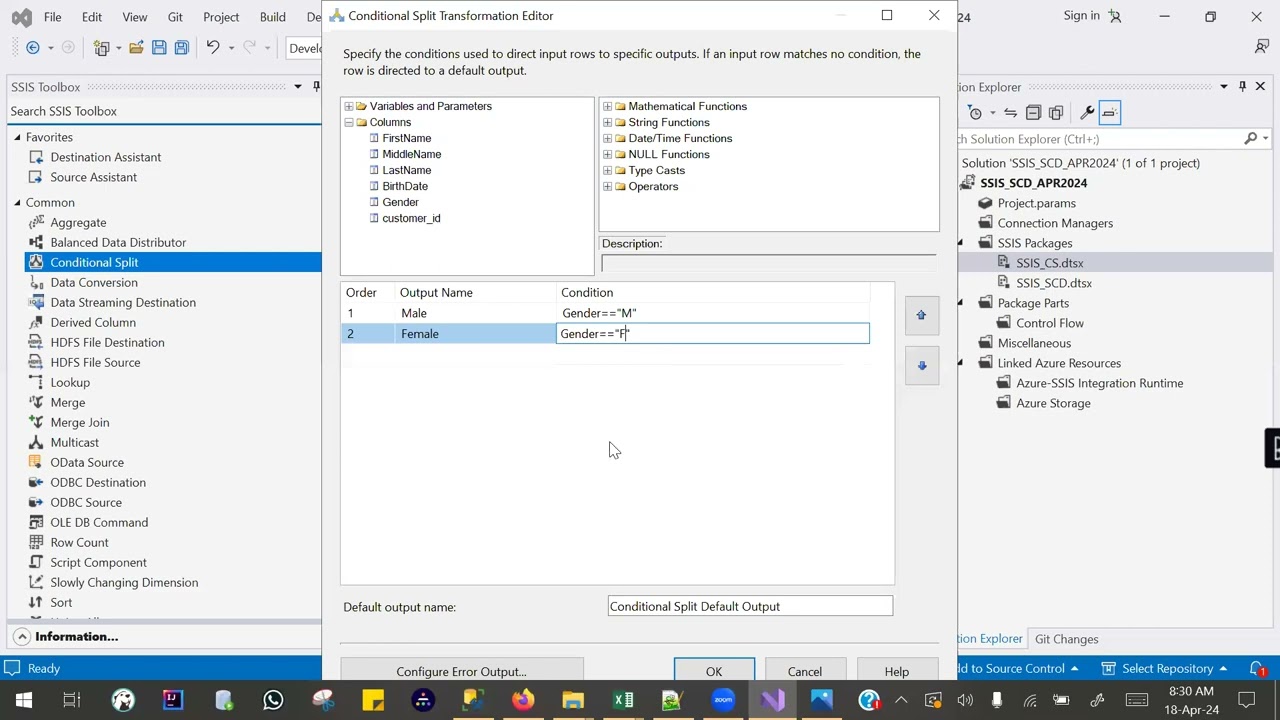Collapse the Common group in SSIS Toolbox
The height and width of the screenshot is (720, 1280).
(x=17, y=202)
